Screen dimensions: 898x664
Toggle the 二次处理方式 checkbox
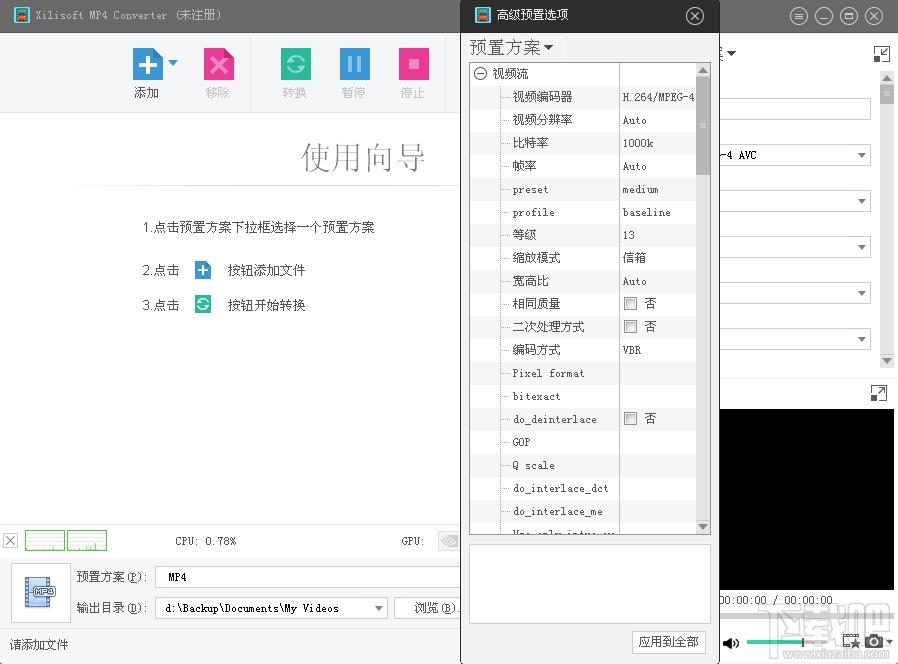[x=631, y=327]
